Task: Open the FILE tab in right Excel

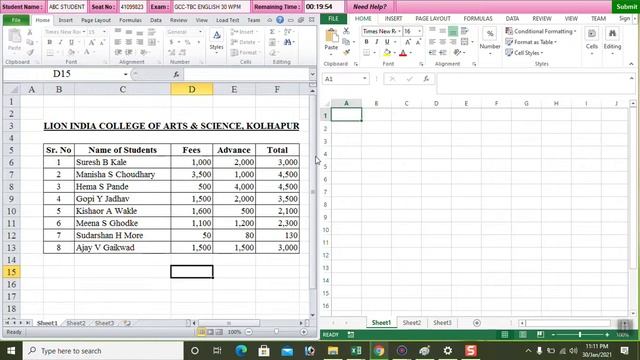Action: click(x=333, y=19)
